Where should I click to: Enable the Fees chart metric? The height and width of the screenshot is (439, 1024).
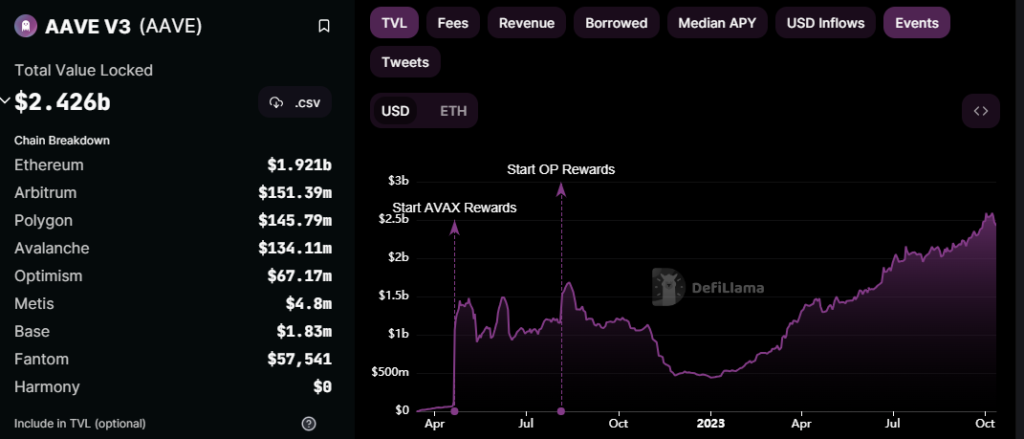tap(452, 22)
